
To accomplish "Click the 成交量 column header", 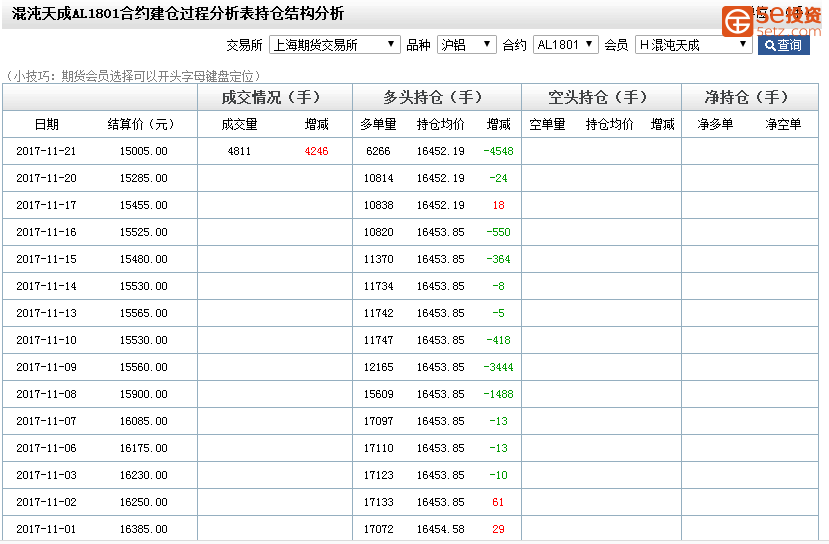I will [239, 124].
